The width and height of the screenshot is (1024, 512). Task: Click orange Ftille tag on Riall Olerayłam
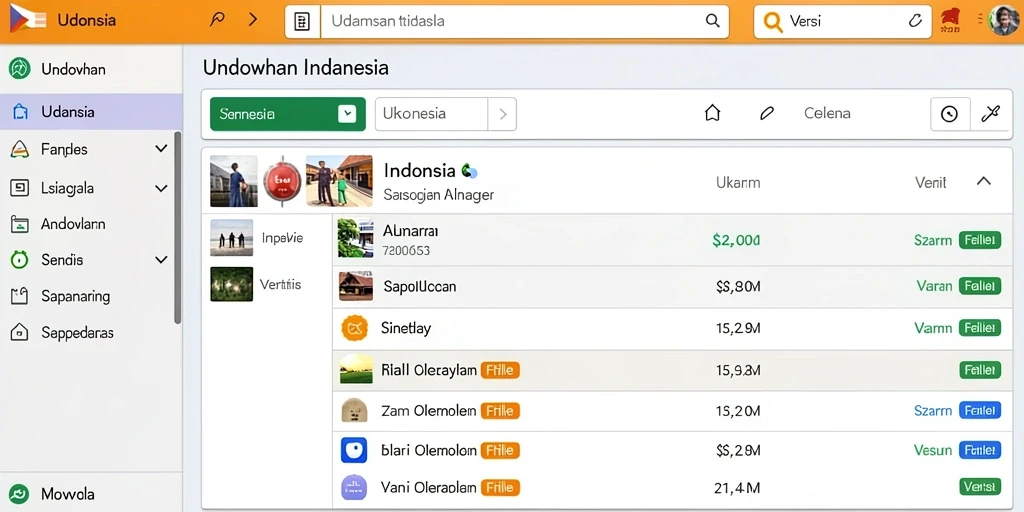(500, 370)
